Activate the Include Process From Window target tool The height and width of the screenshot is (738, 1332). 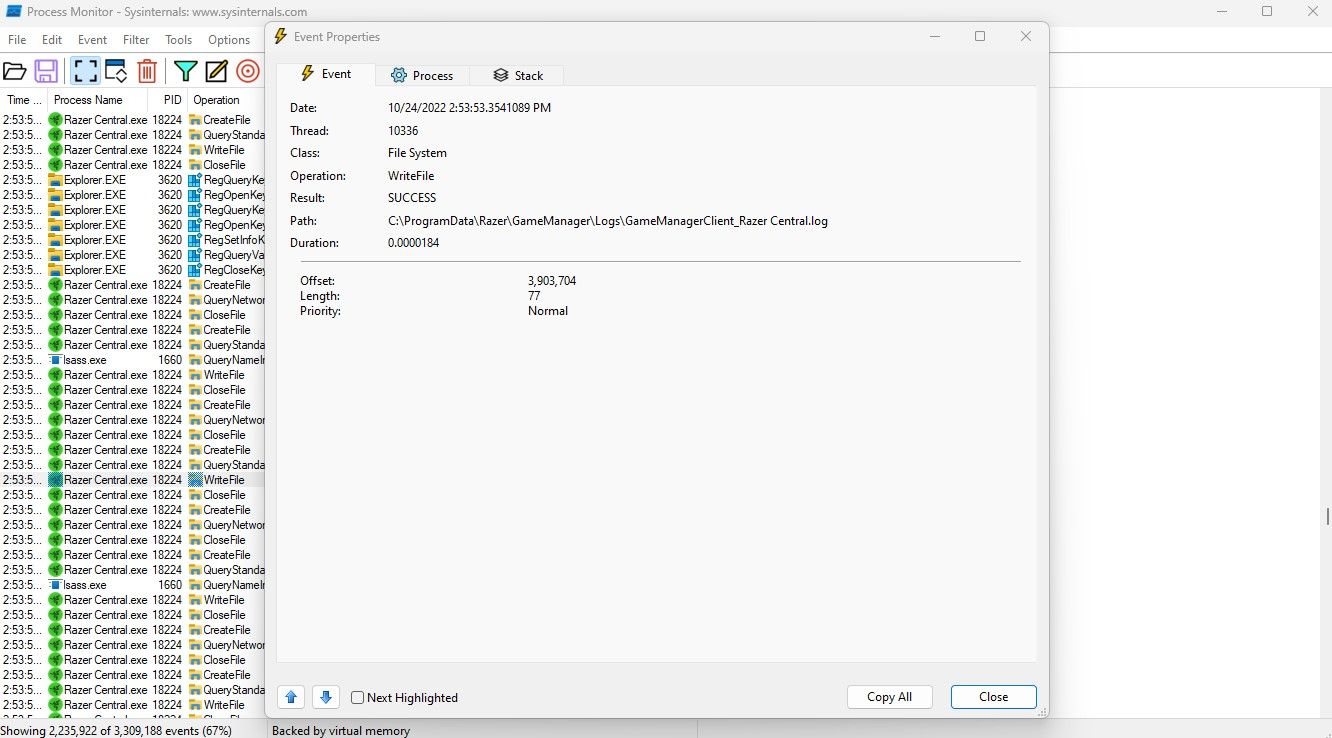(247, 70)
